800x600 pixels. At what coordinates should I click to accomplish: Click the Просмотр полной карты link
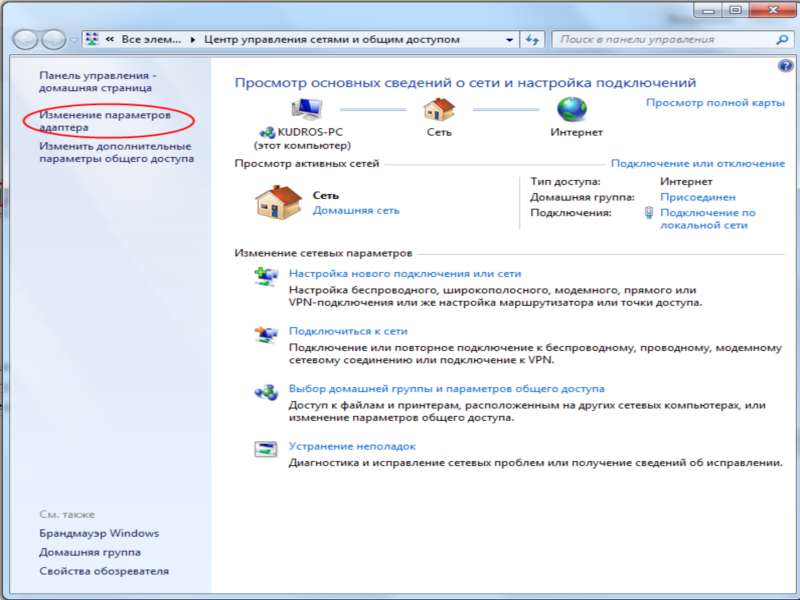(x=714, y=103)
